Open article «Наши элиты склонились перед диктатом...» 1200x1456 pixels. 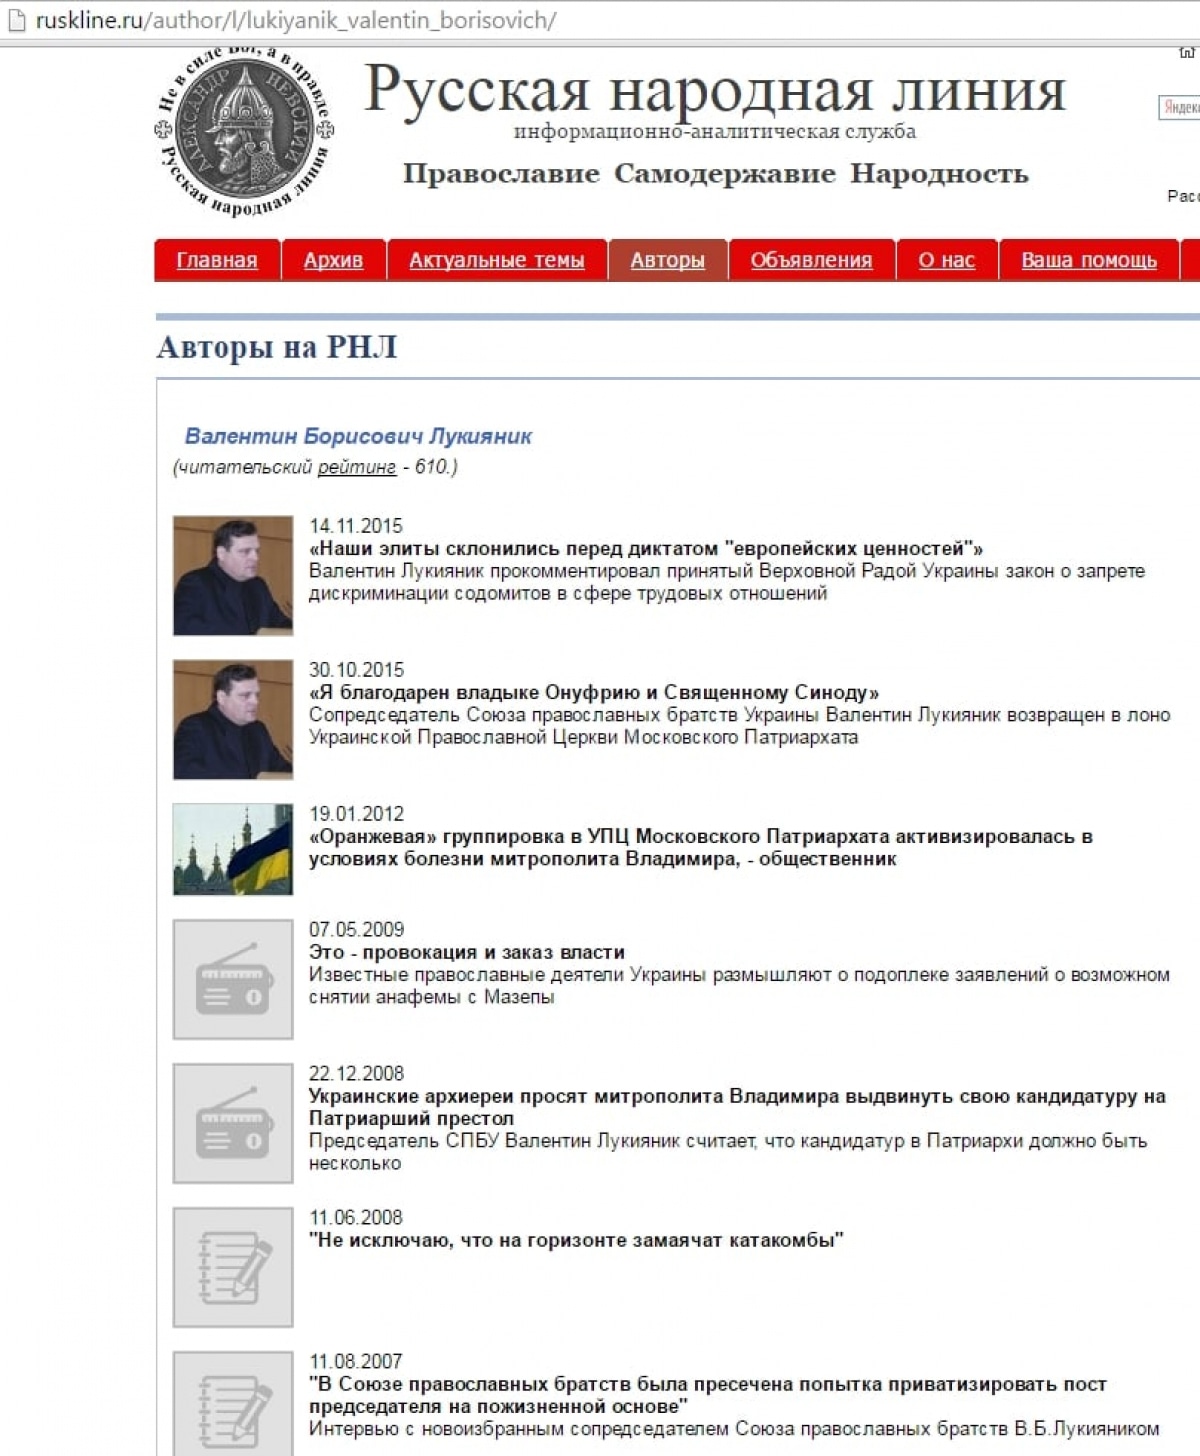646,548
